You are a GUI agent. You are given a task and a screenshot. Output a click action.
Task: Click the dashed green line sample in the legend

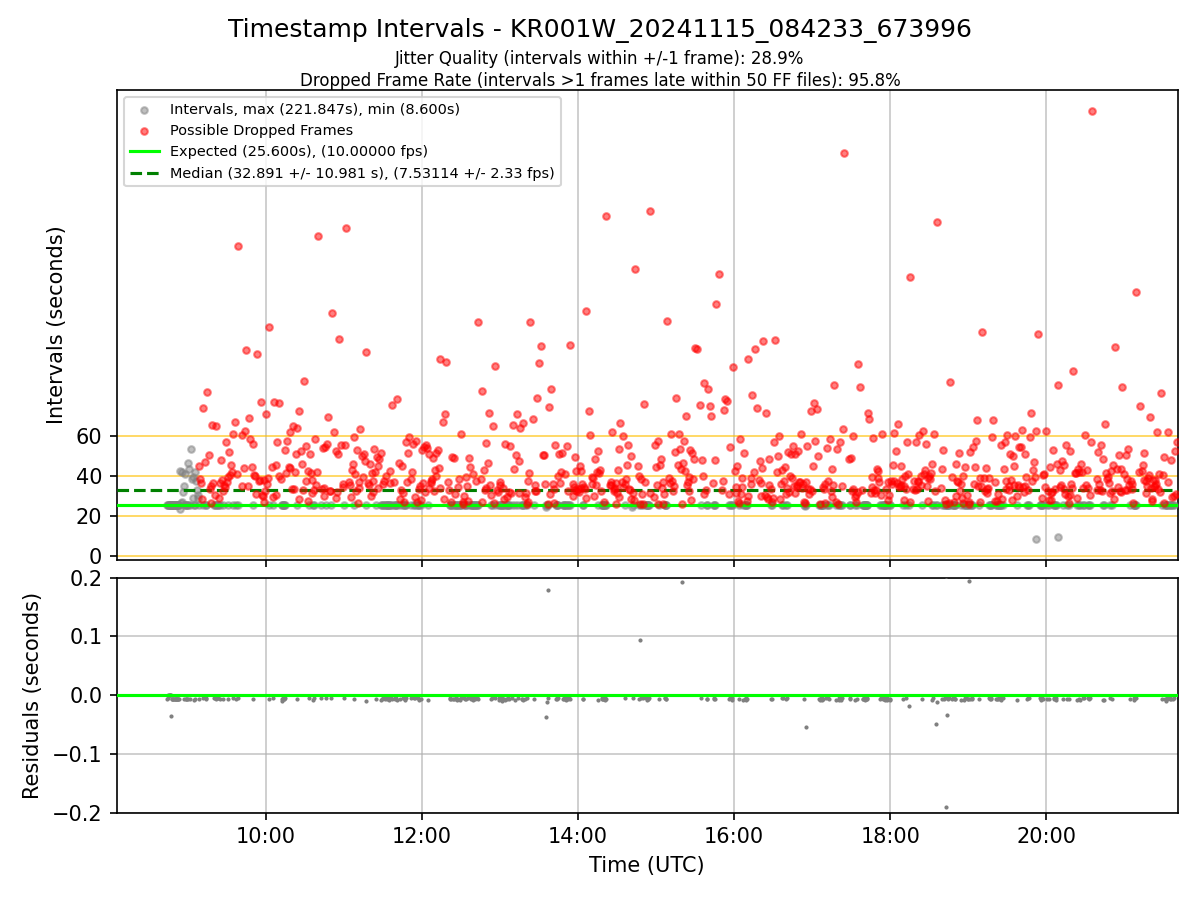point(145,173)
